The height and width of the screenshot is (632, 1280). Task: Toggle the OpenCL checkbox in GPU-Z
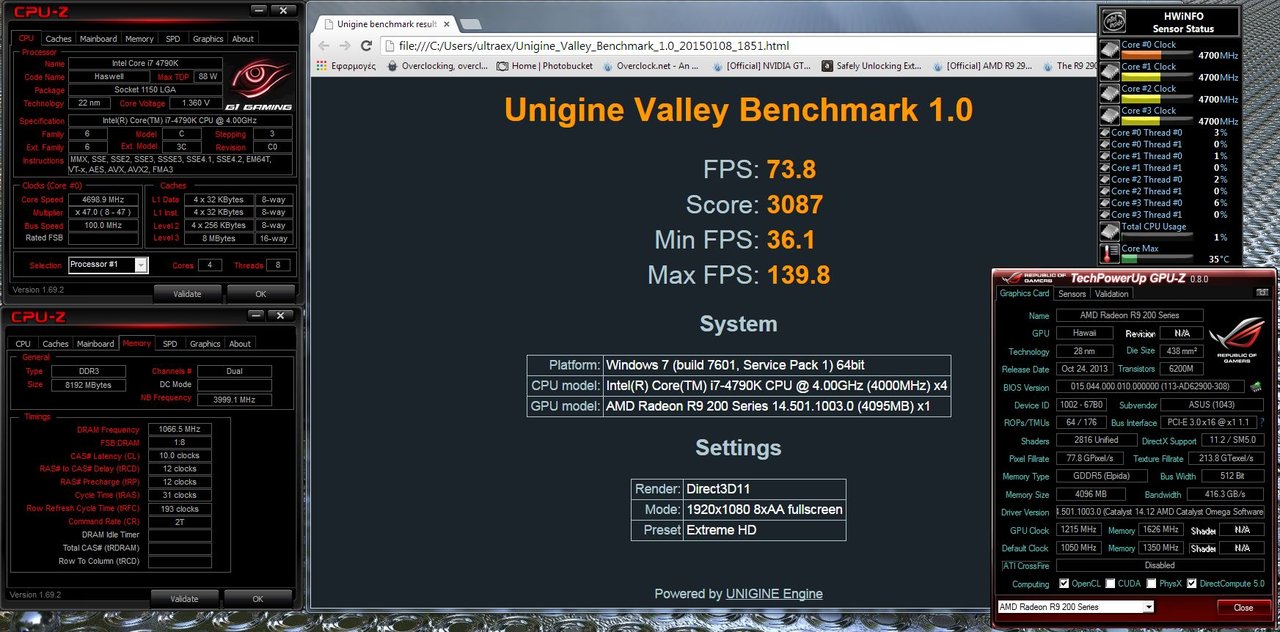point(1064,584)
